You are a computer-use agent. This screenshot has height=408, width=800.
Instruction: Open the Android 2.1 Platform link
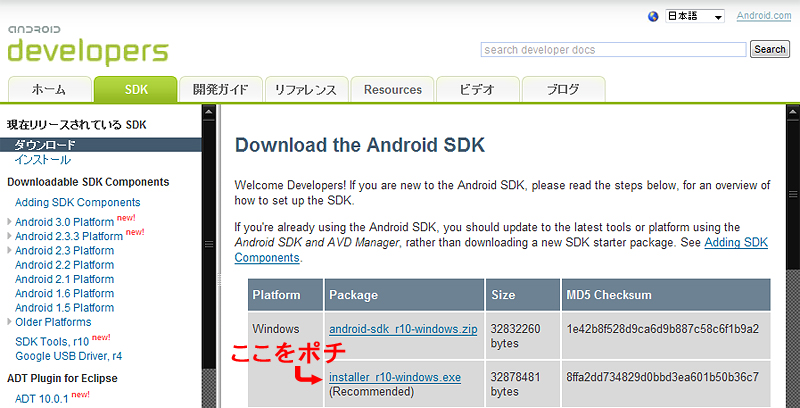tap(64, 279)
